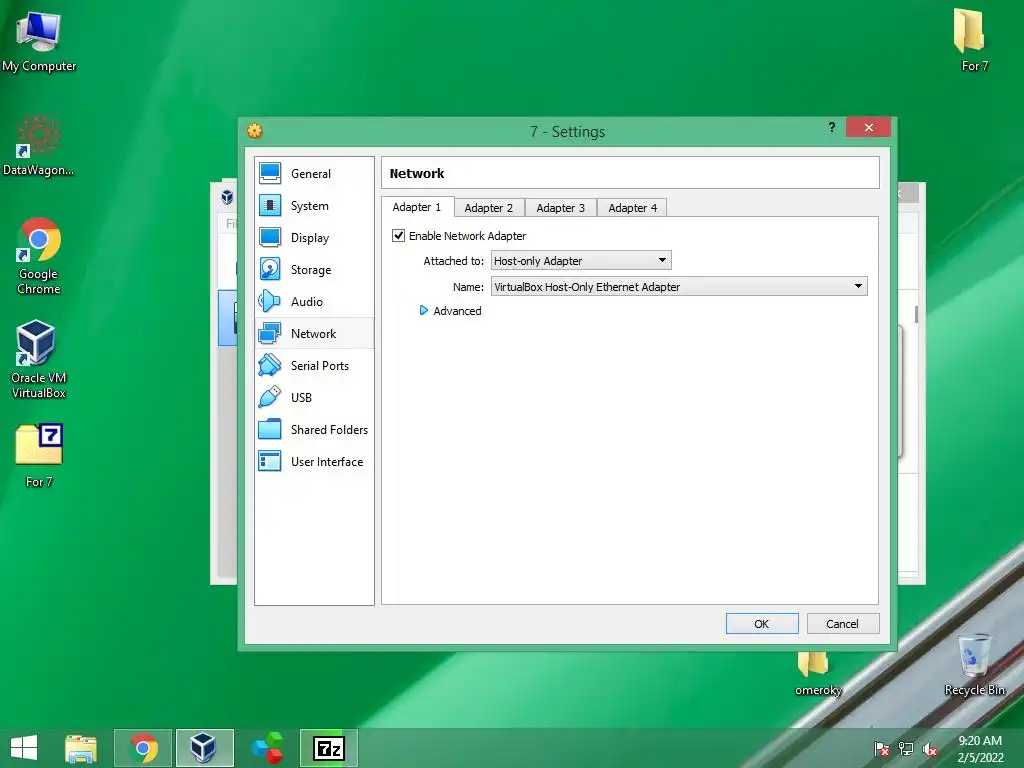Open the network status tray icon

[906, 749]
